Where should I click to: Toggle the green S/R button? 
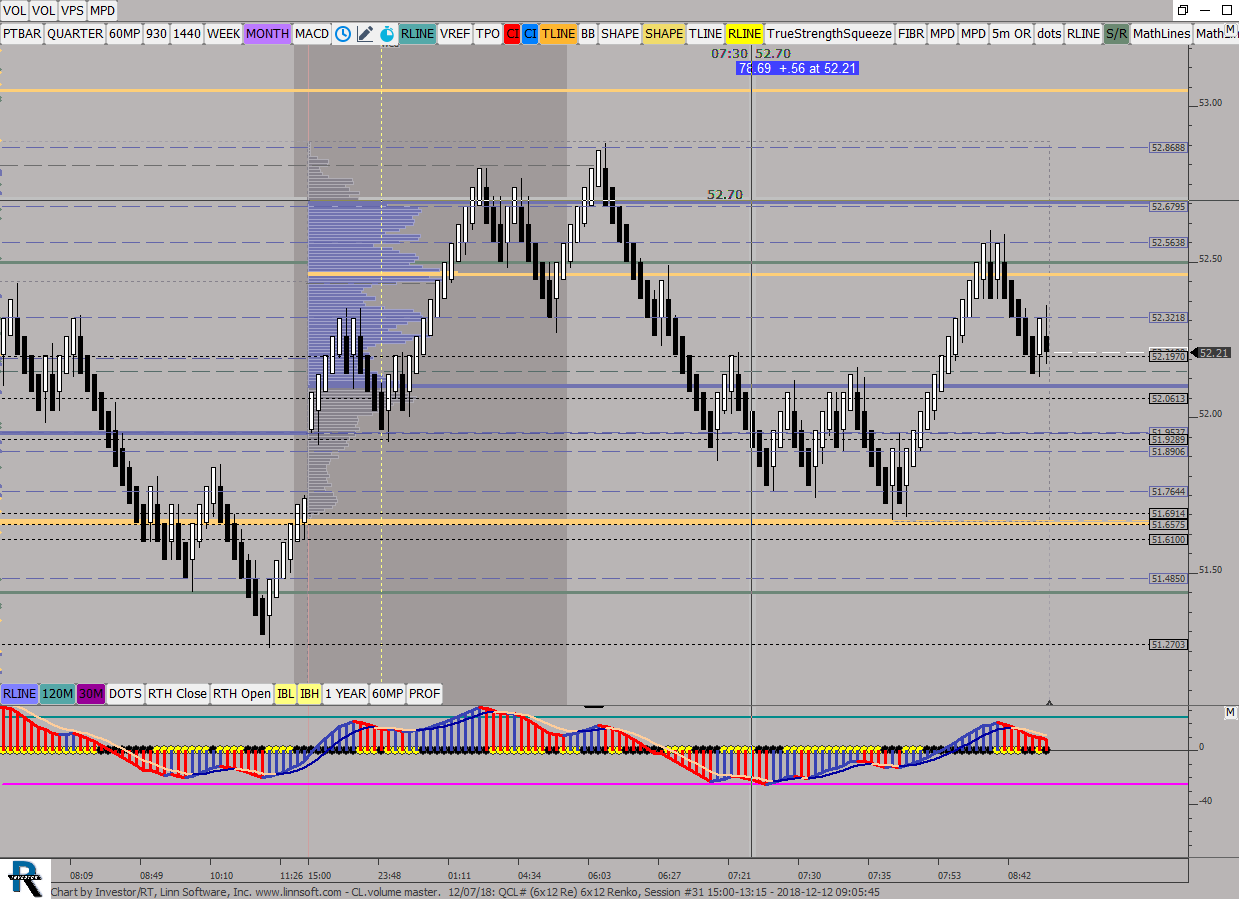(1117, 34)
